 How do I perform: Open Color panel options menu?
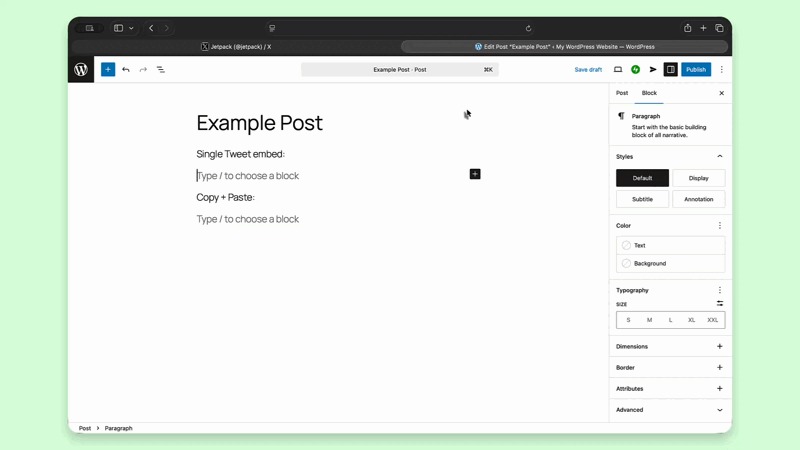[x=720, y=226]
